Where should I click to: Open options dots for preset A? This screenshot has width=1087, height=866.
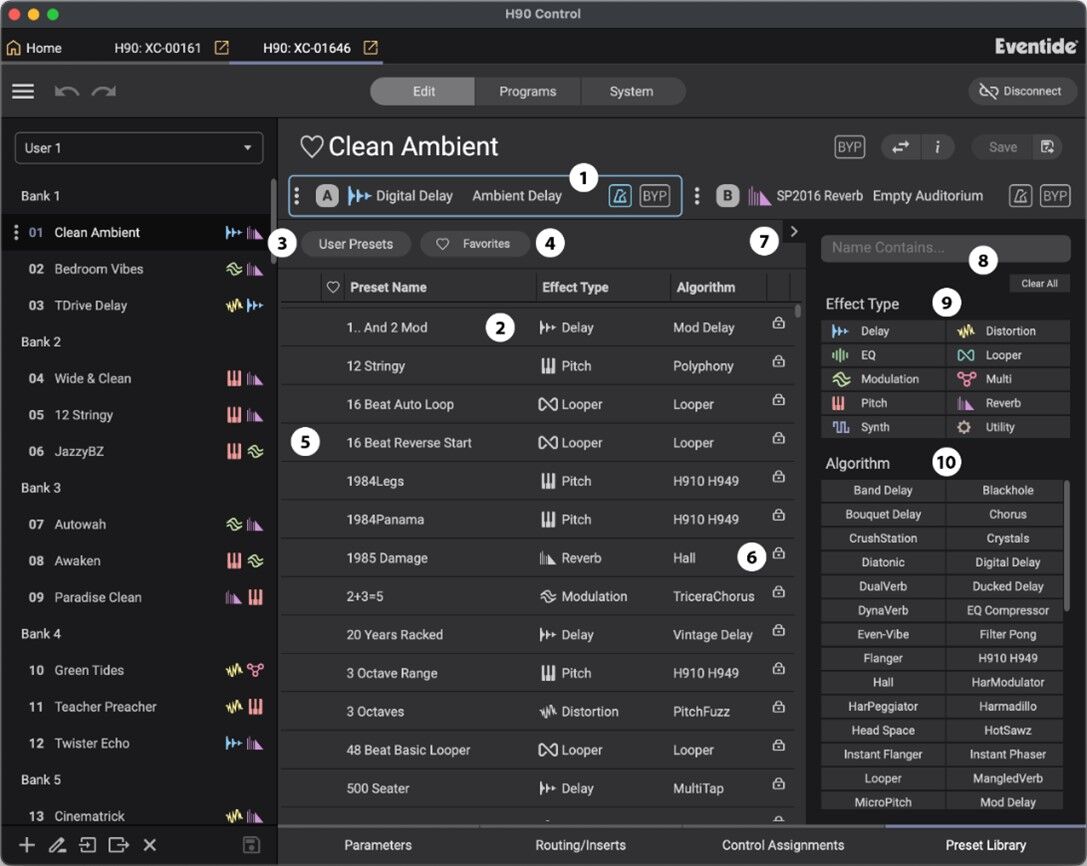click(x=297, y=196)
